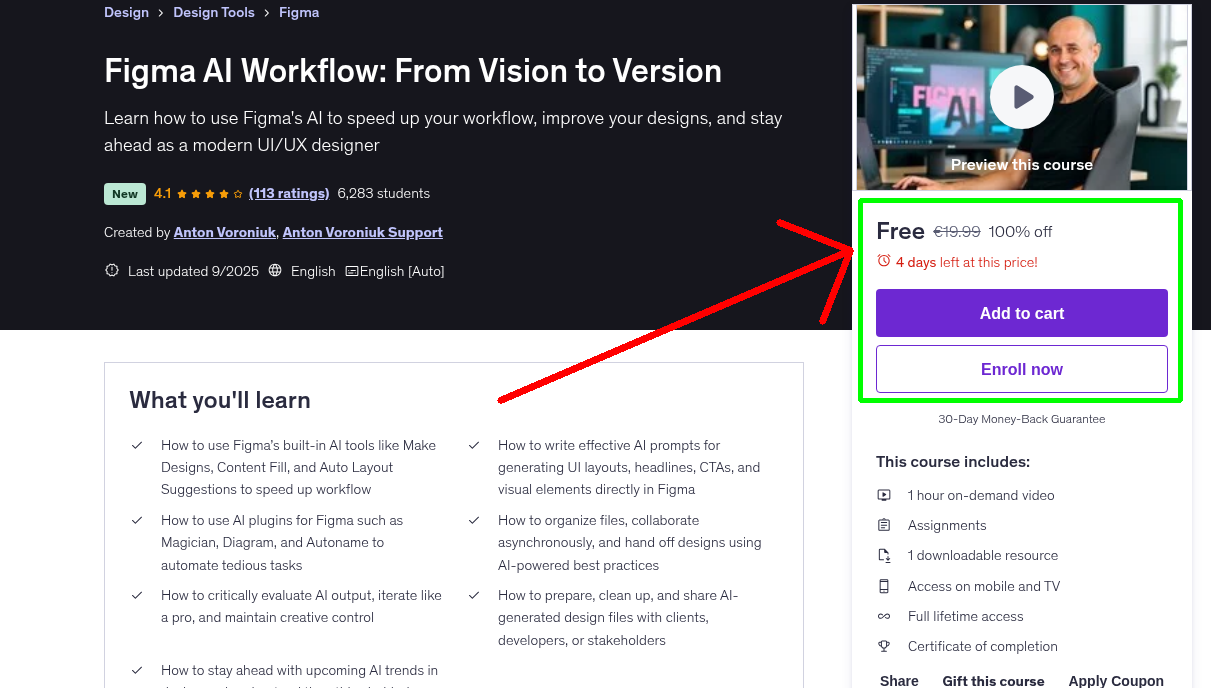Click the certificate trophy icon
This screenshot has width=1211, height=688.
[884, 646]
